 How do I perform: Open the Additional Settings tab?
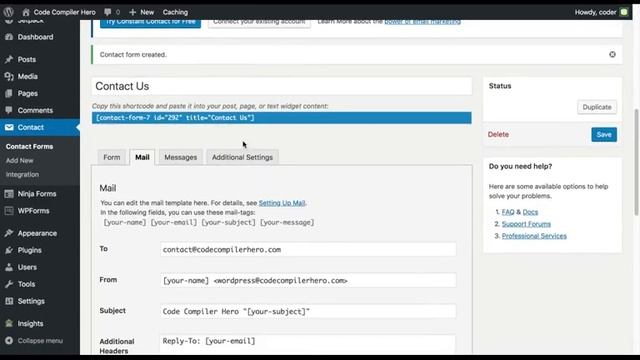242,157
